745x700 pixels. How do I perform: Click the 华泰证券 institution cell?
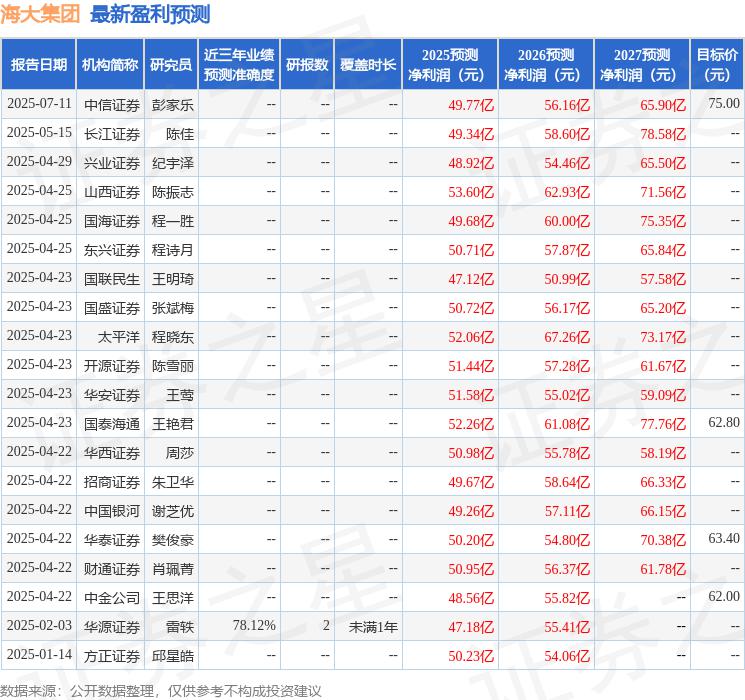pyautogui.click(x=112, y=540)
